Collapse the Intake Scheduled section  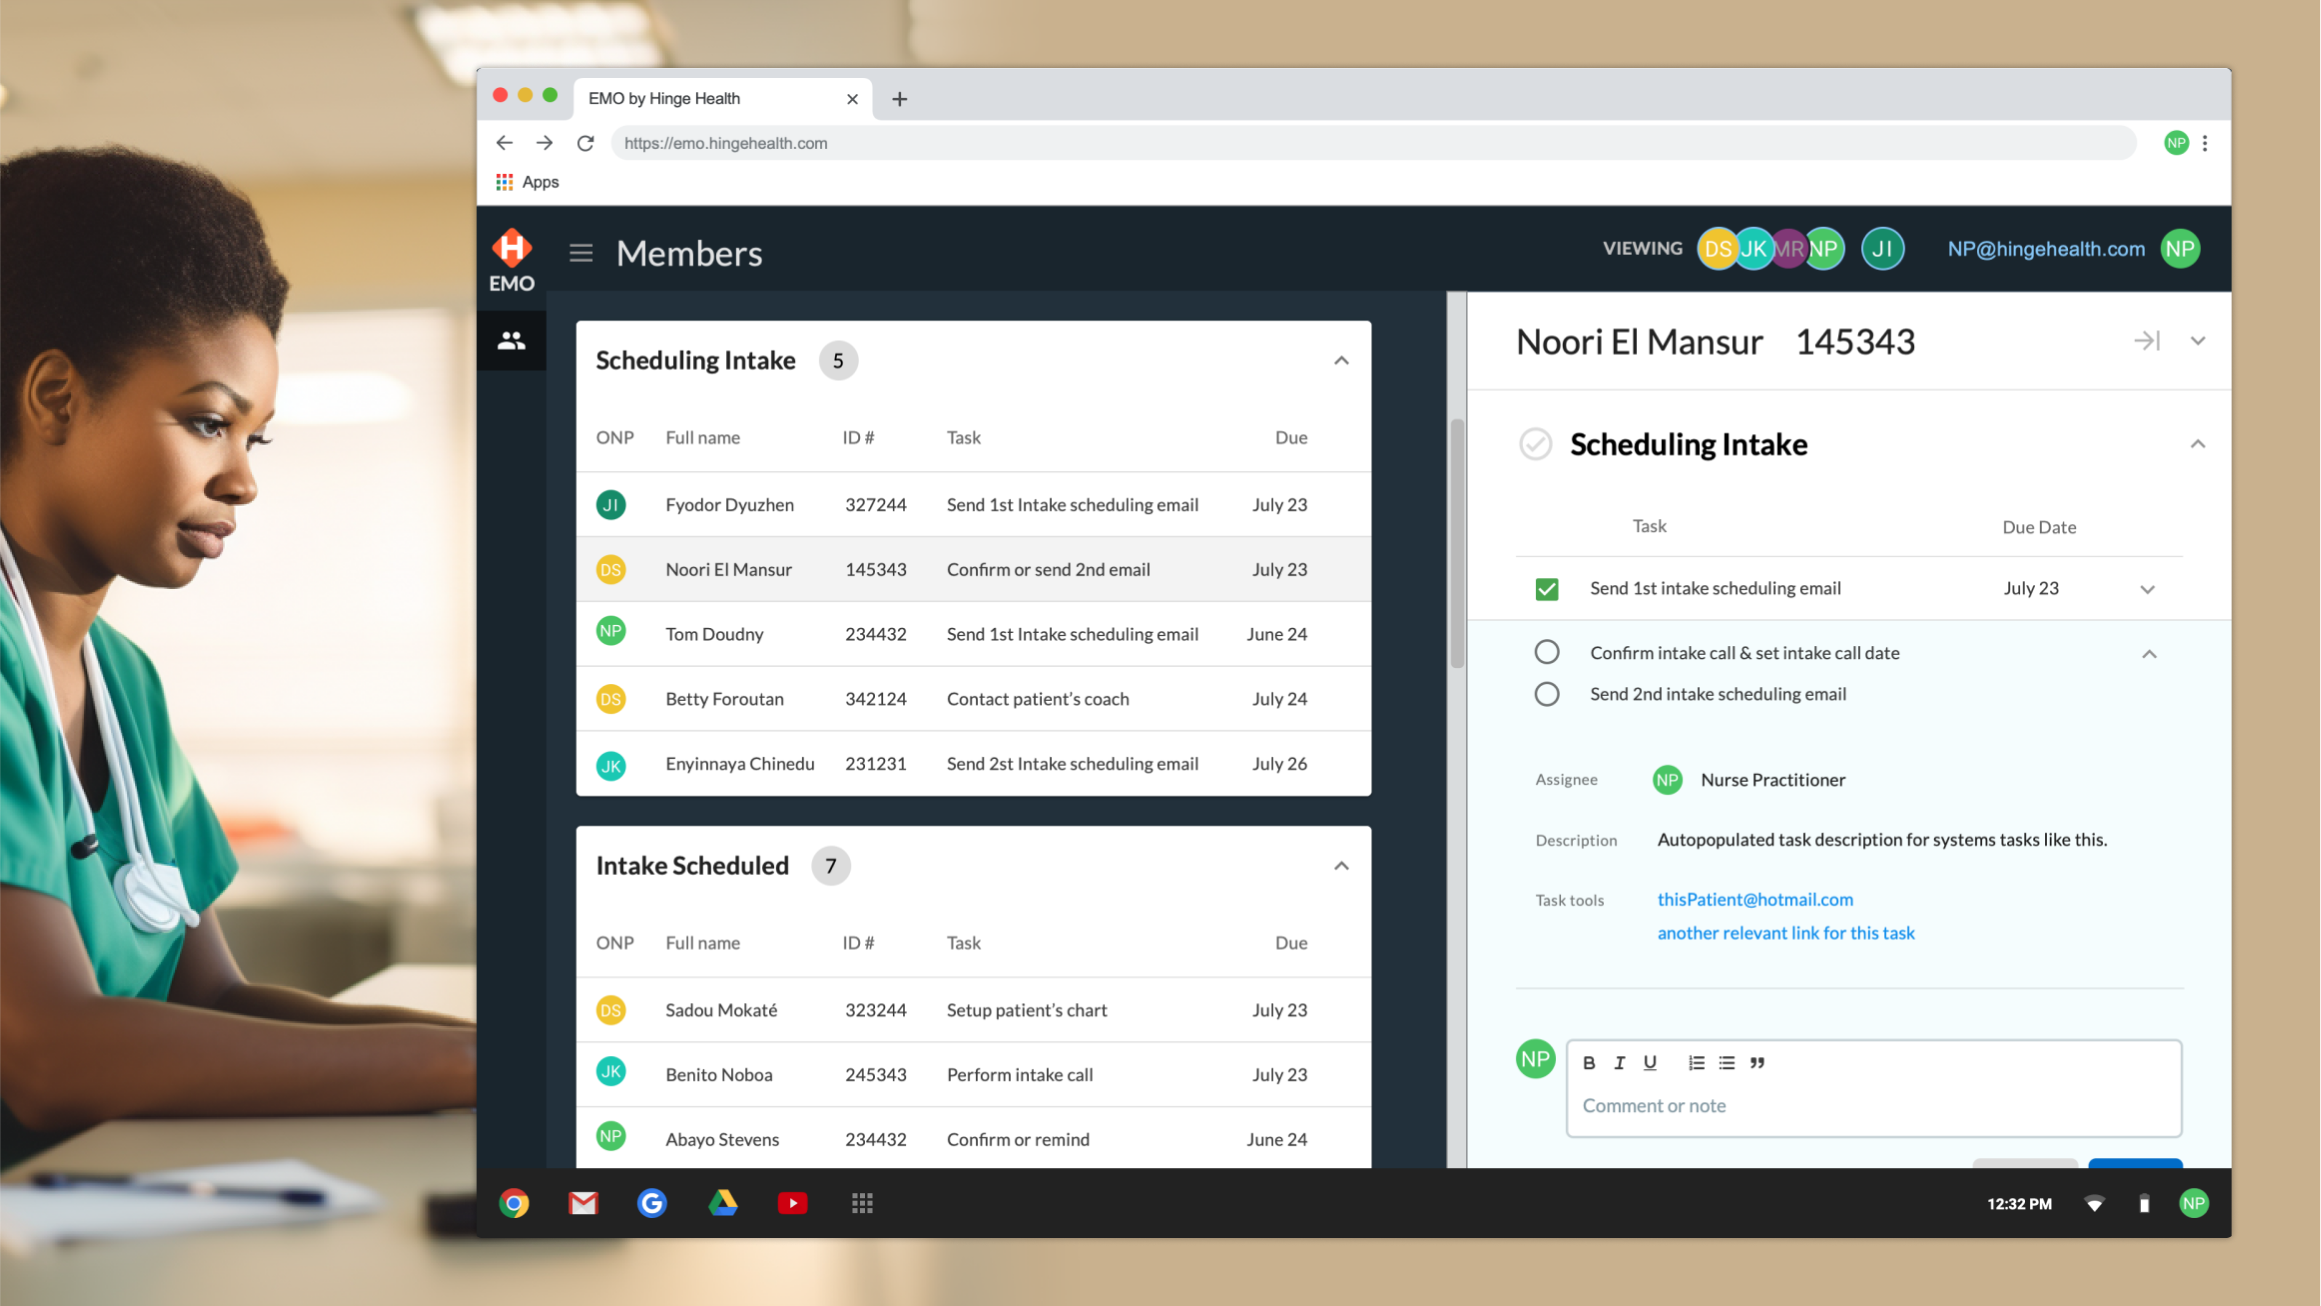(1341, 865)
